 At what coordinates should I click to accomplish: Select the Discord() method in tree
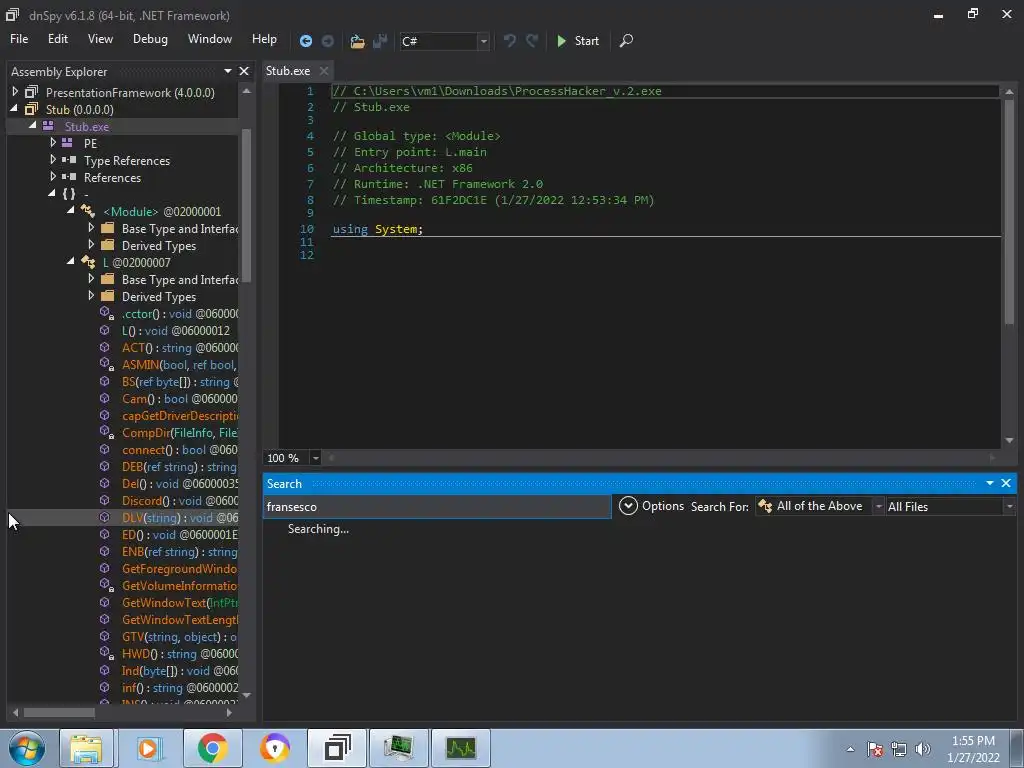point(147,501)
